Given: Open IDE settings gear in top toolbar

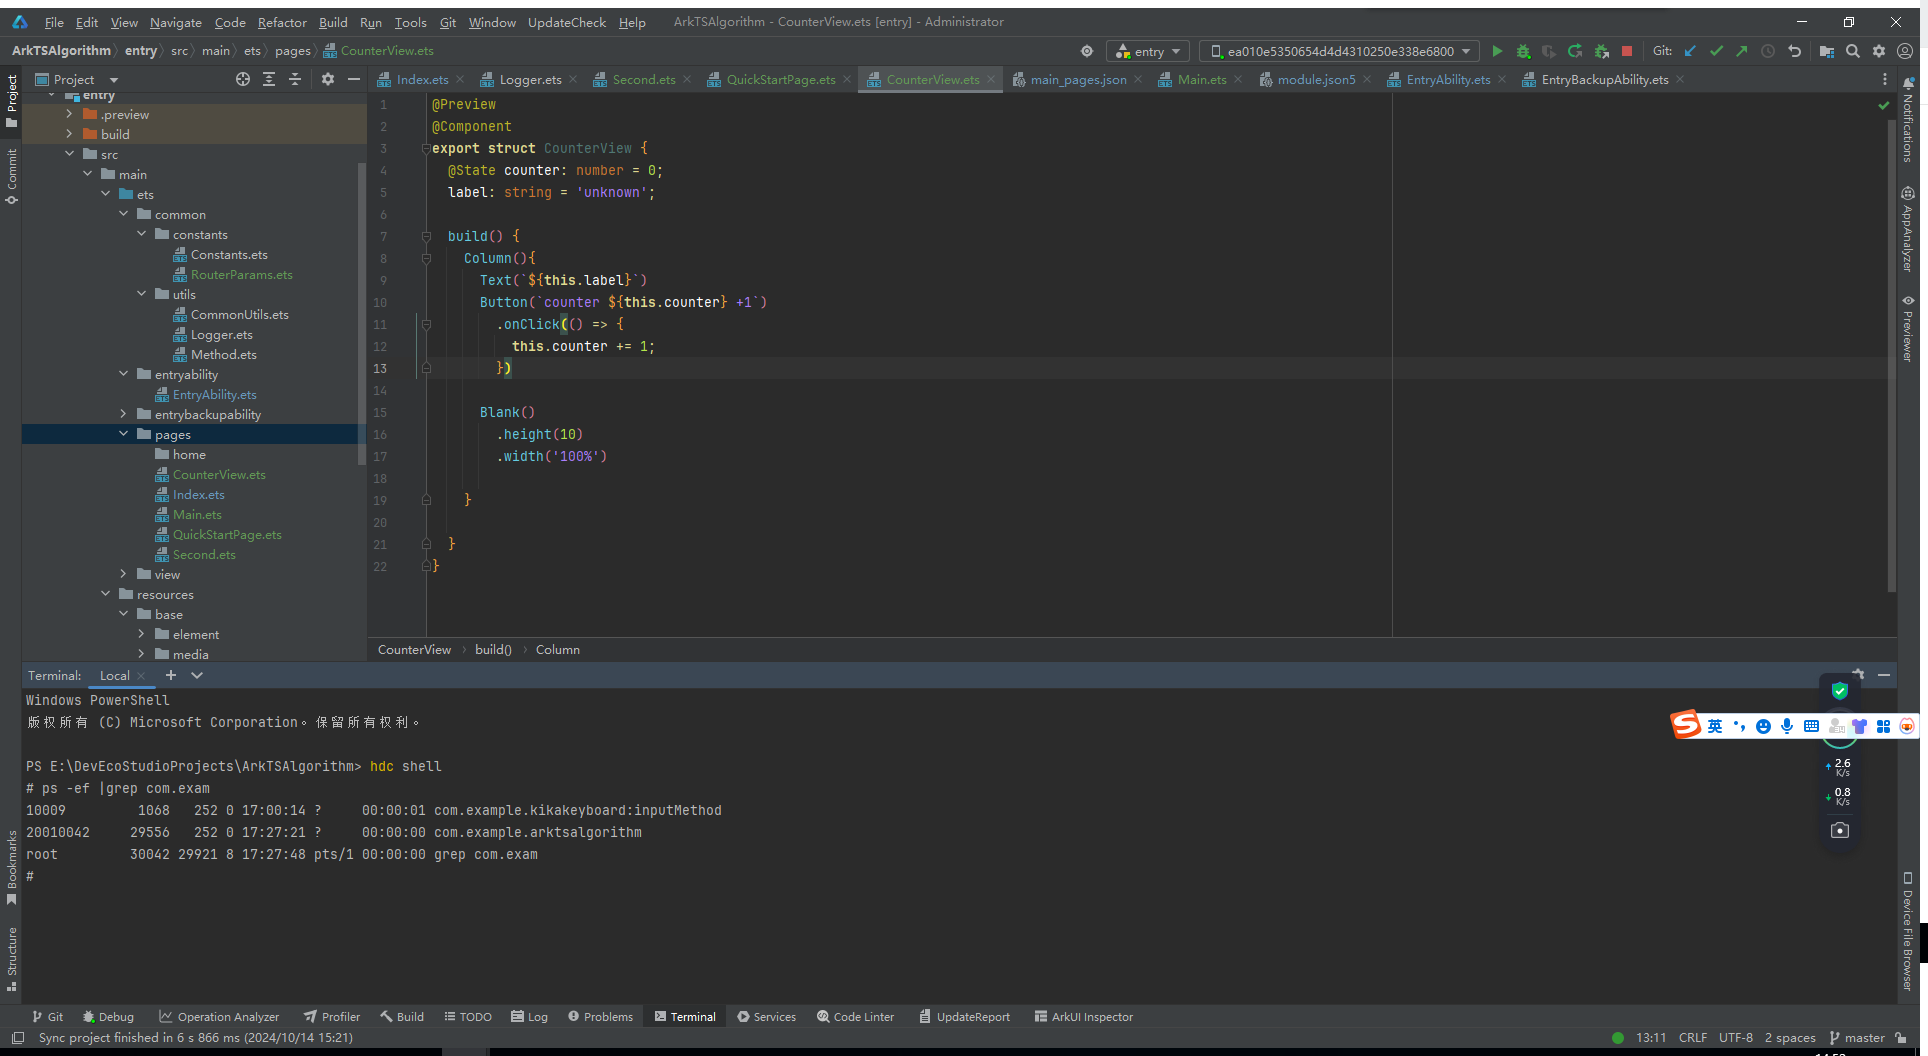Looking at the screenshot, I should (x=1879, y=51).
